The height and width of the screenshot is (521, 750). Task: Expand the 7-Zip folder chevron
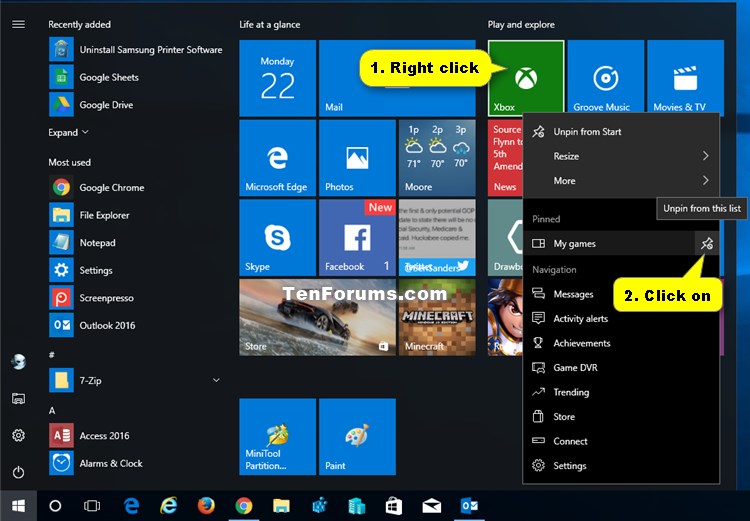click(x=216, y=380)
